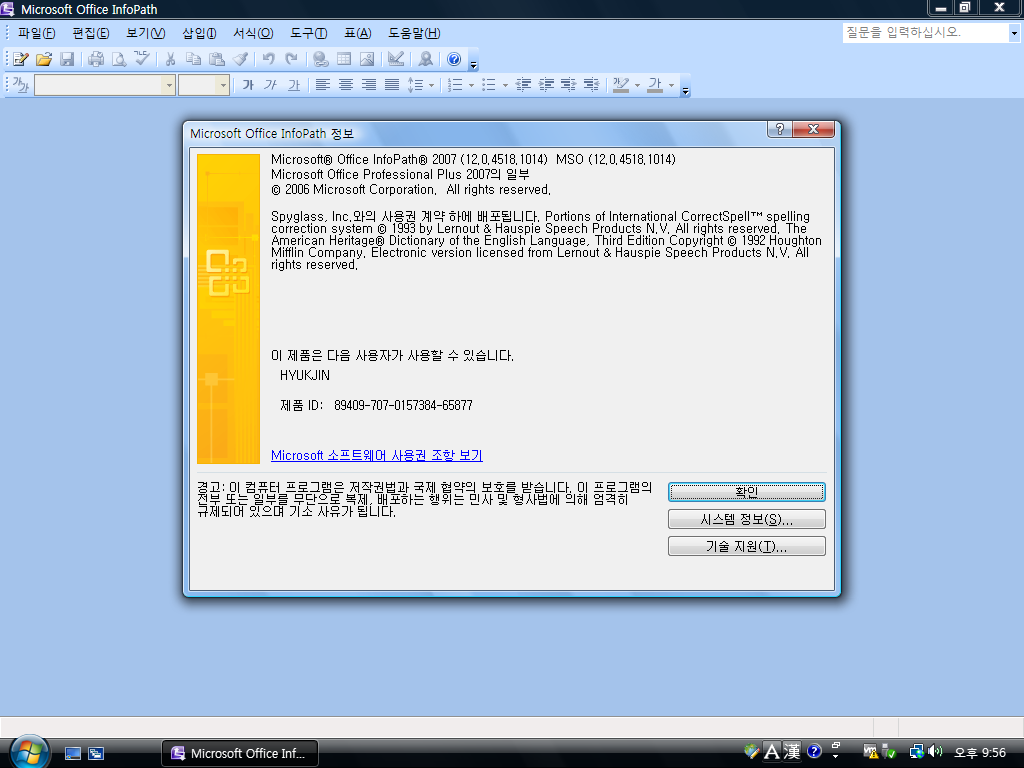Apply the font color swatch button
The height and width of the screenshot is (768, 1024).
pyautogui.click(x=655, y=85)
